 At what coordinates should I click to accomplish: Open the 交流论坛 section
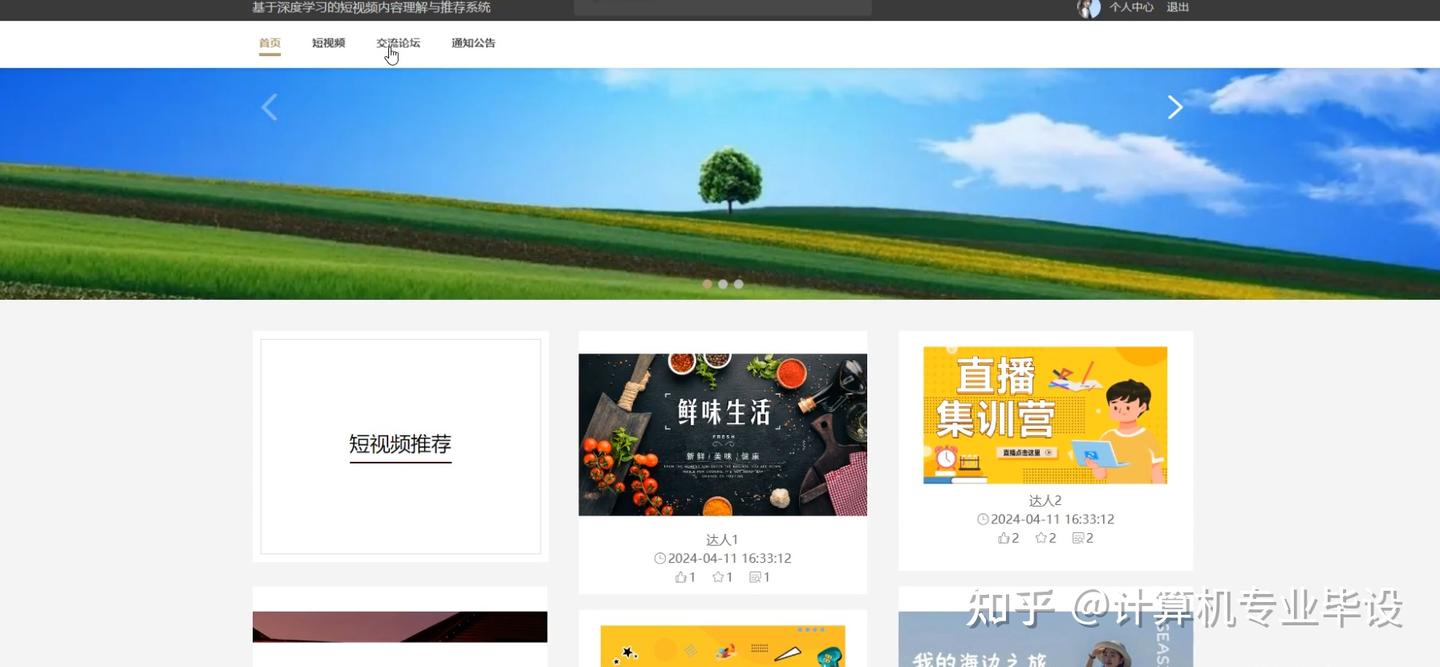point(398,43)
